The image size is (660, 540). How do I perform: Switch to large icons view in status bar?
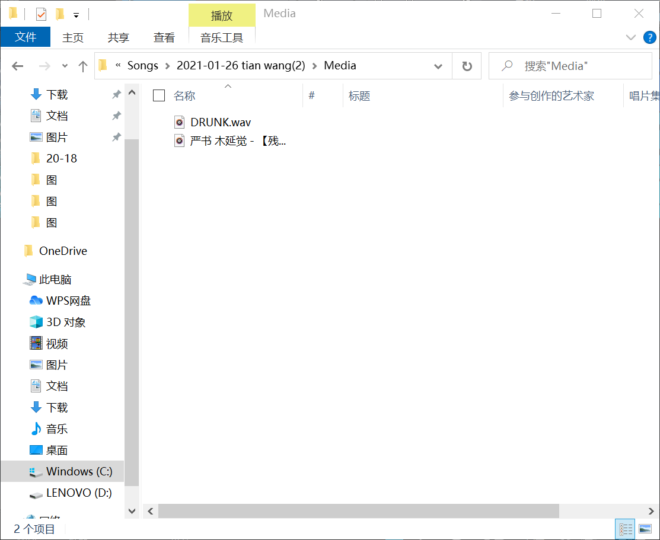tap(647, 529)
